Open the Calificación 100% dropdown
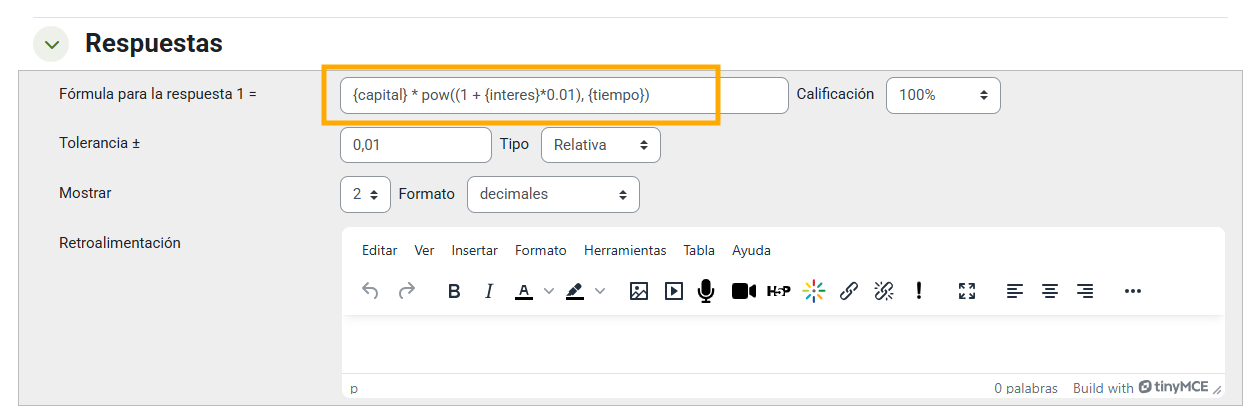The width and height of the screenshot is (1255, 415). coord(942,95)
